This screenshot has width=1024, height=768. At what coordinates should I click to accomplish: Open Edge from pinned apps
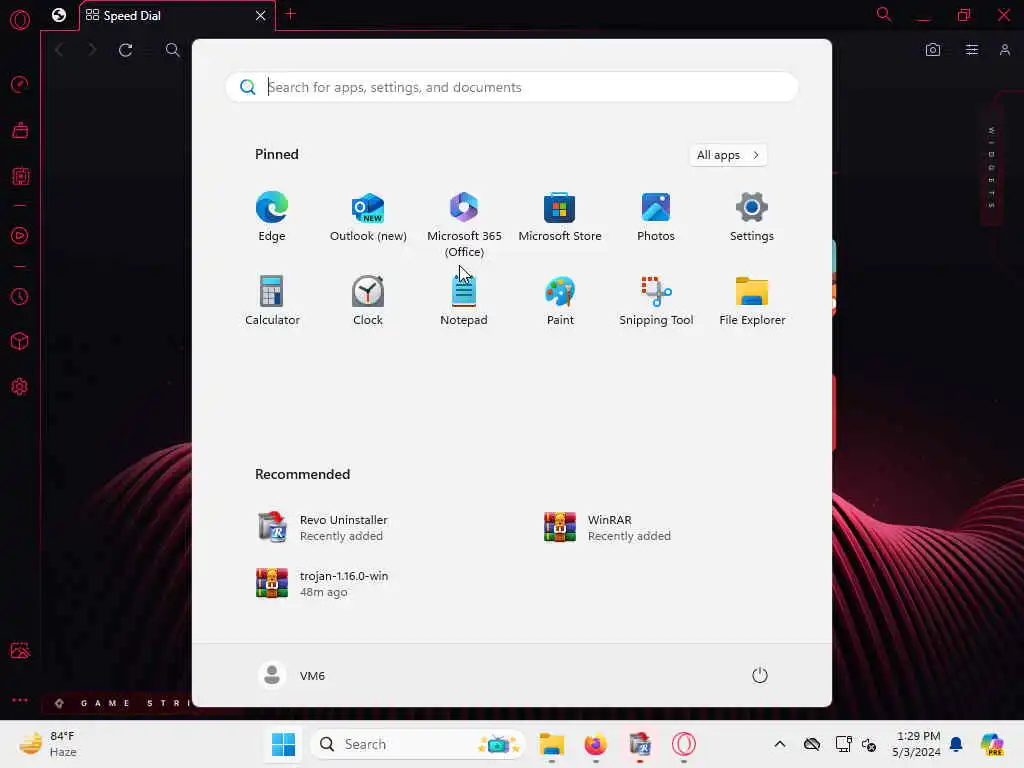[x=272, y=217]
